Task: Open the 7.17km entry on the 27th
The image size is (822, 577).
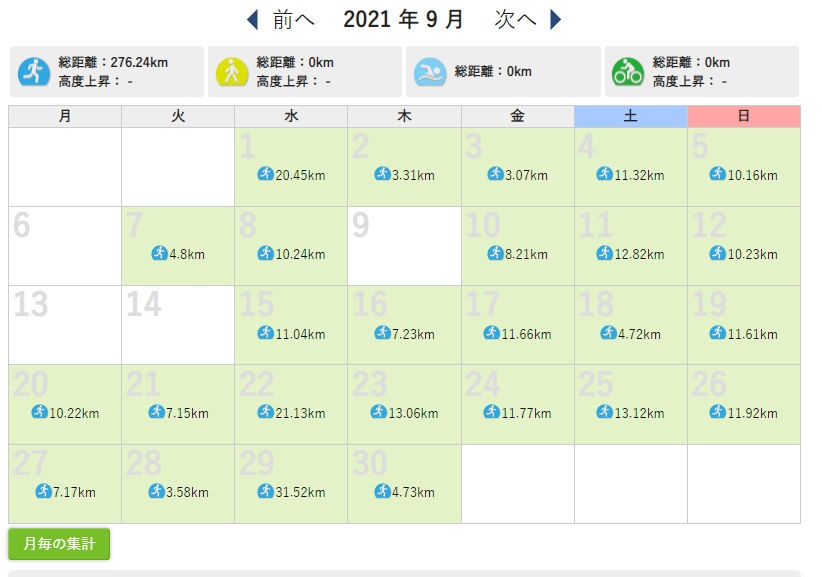Action: coord(65,492)
